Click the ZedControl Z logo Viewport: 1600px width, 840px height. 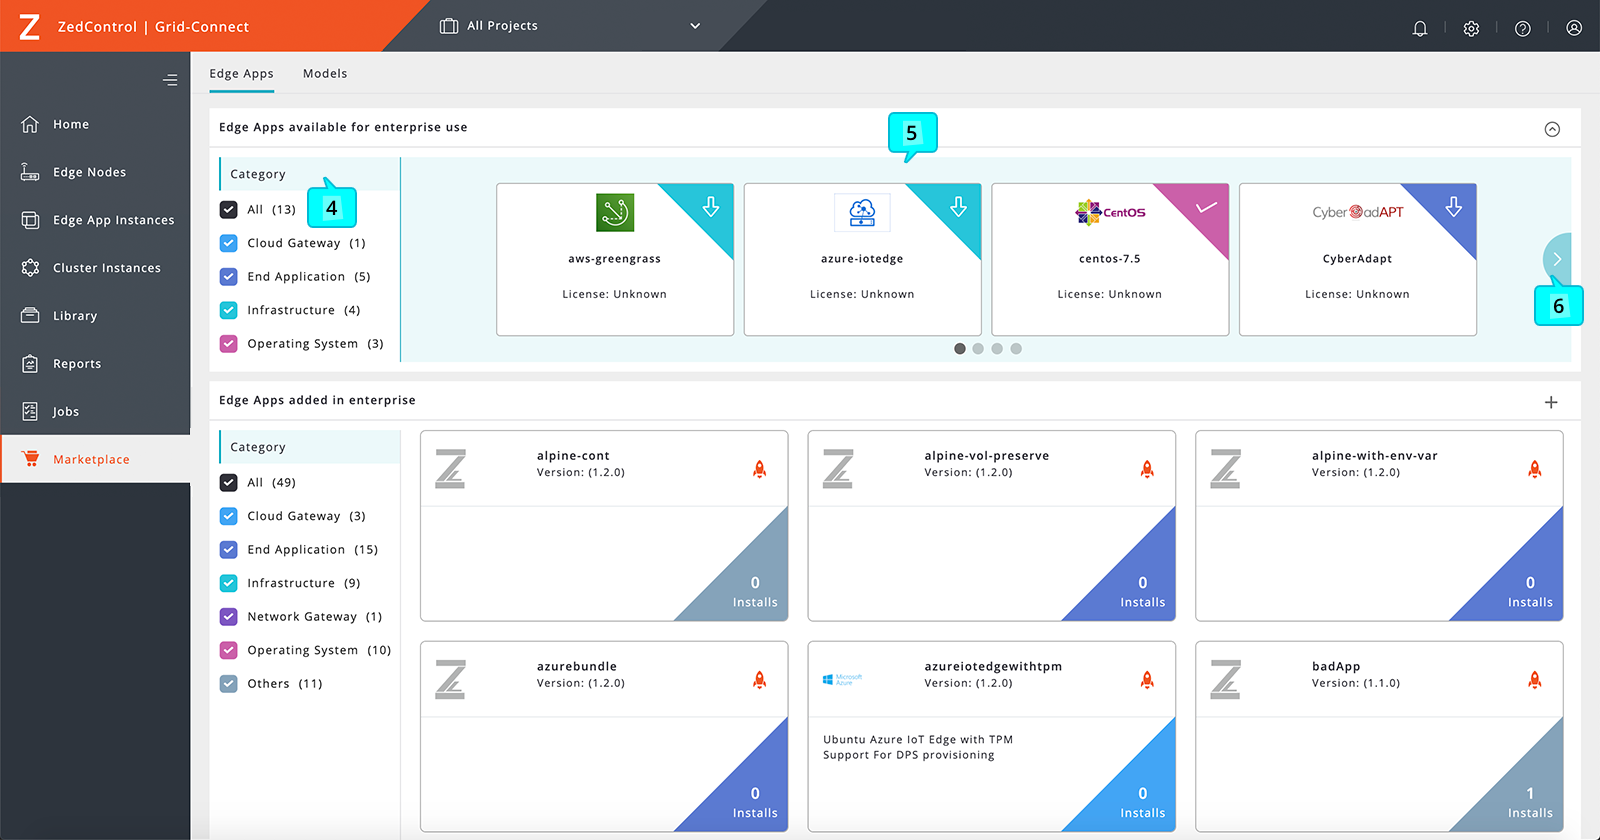(x=30, y=26)
